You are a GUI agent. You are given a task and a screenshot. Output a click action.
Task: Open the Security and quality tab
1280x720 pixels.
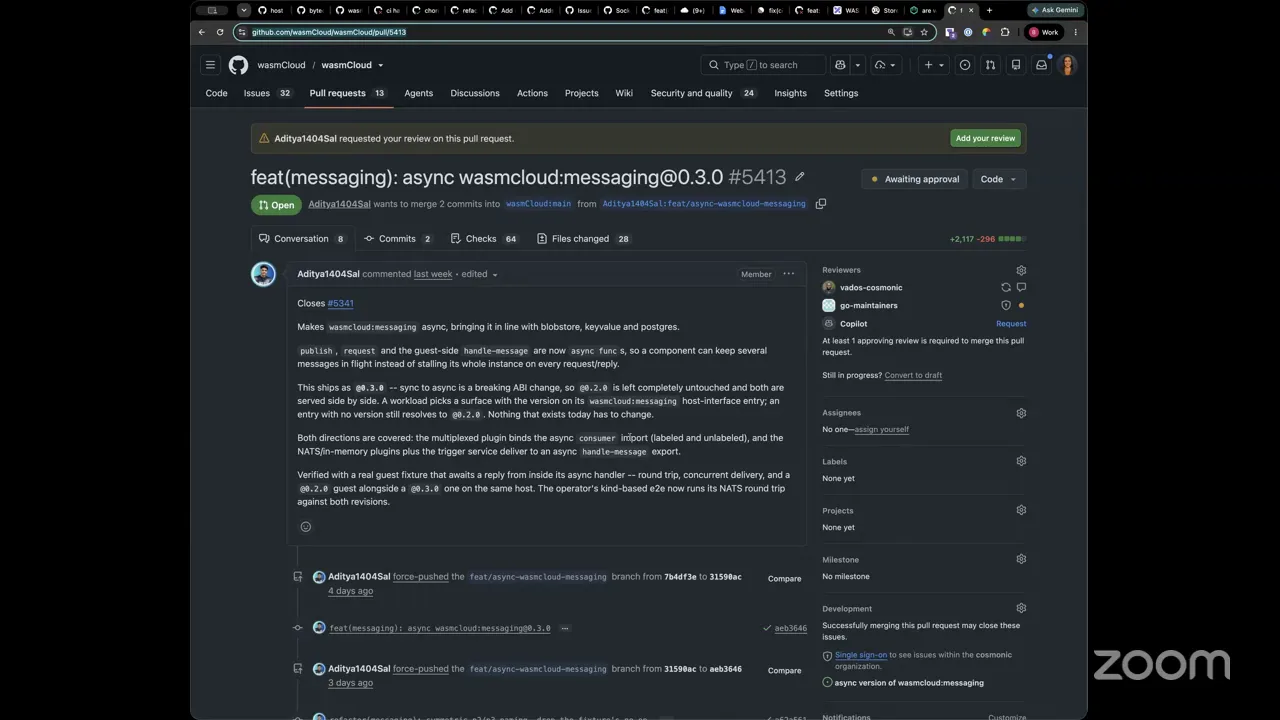point(703,93)
